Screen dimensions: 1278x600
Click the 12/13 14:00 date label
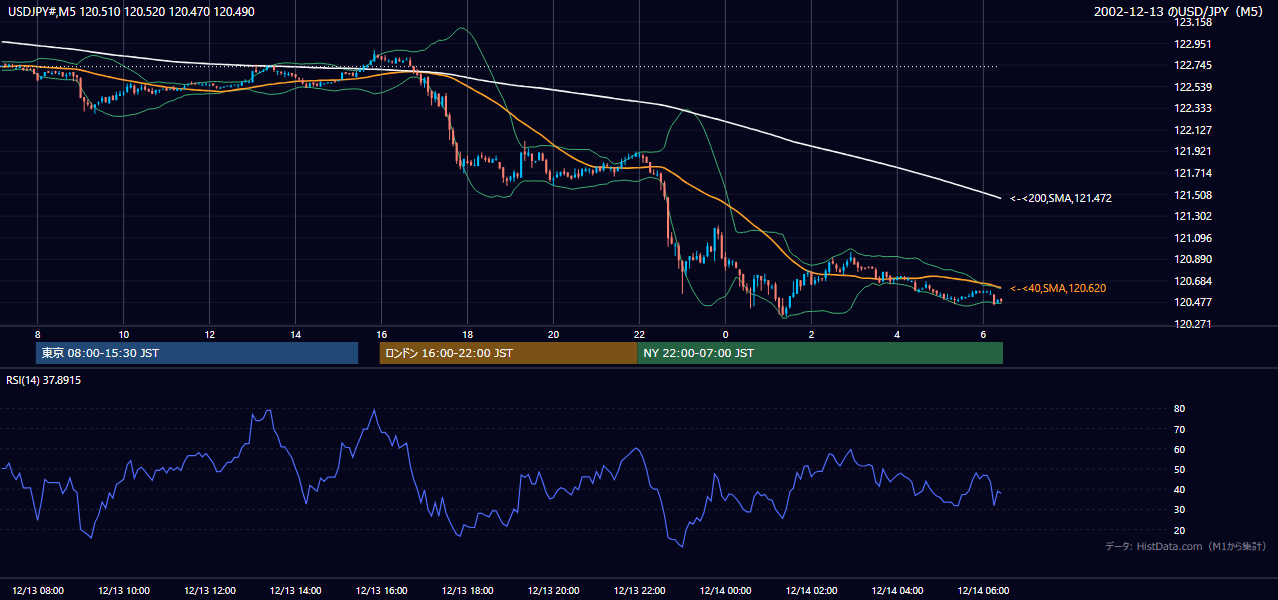pyautogui.click(x=296, y=591)
